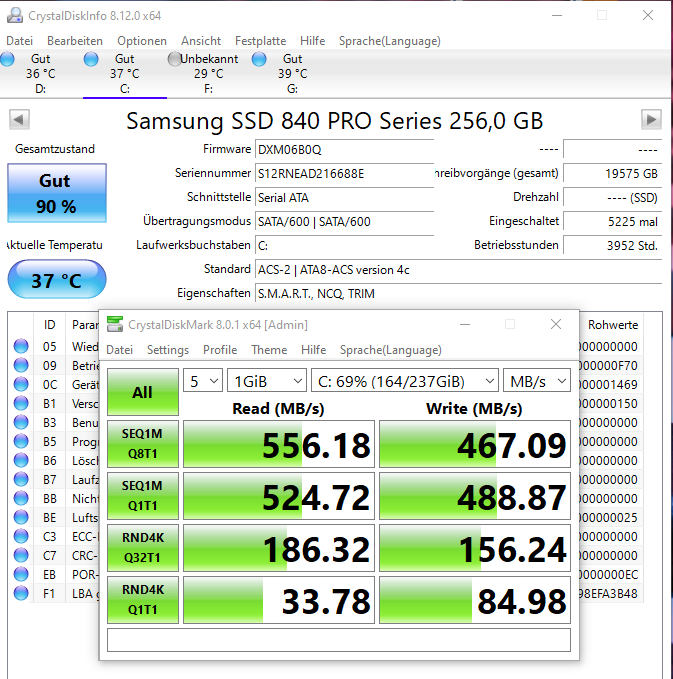Click status orb of attribute BE row
Screen dimensions: 673x679
click(x=21, y=517)
